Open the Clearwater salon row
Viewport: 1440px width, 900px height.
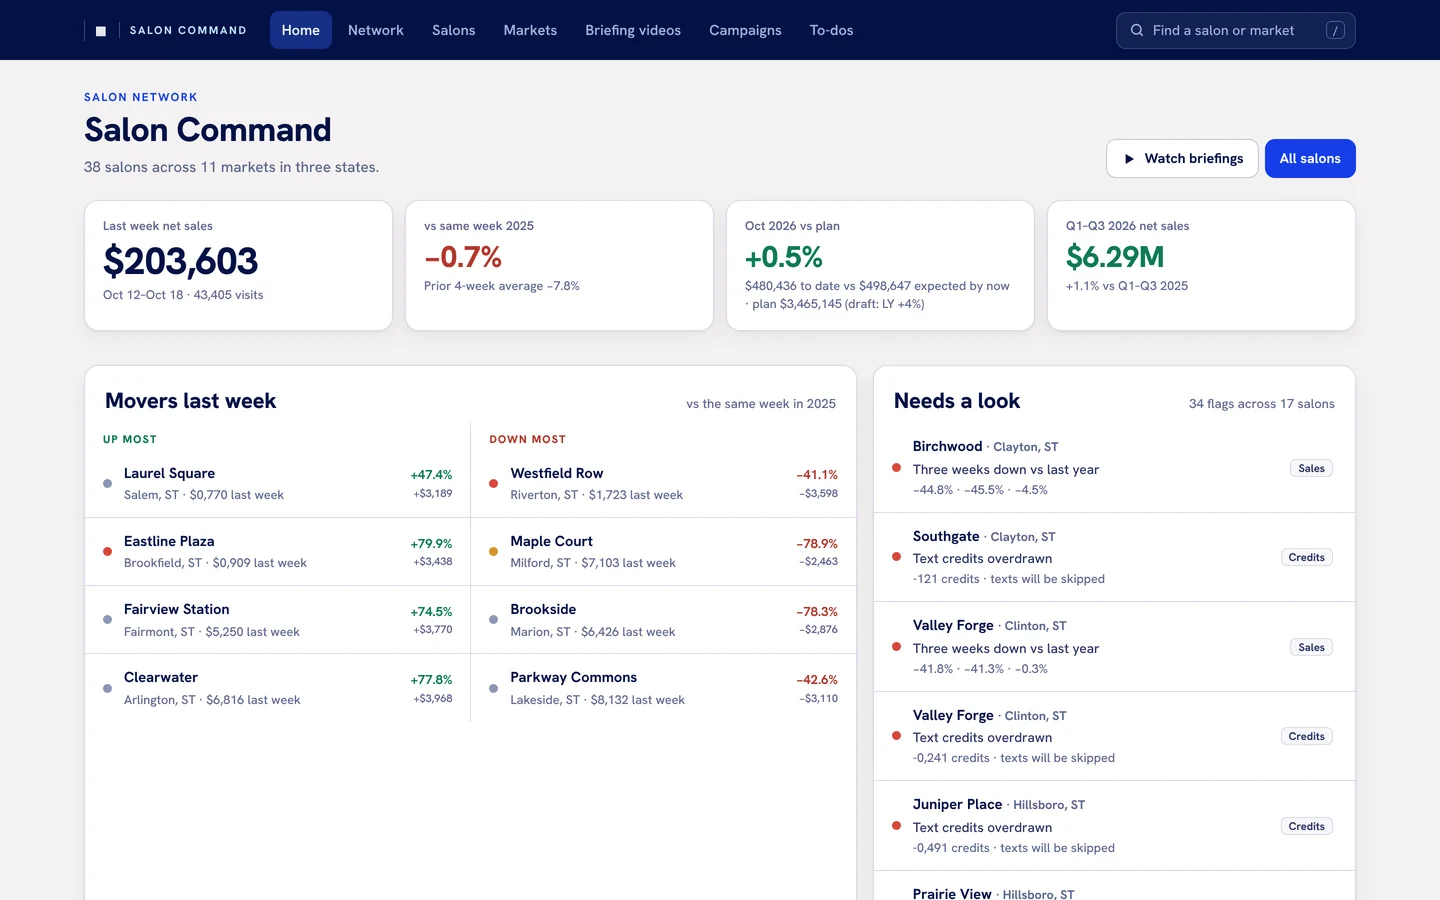(278, 688)
